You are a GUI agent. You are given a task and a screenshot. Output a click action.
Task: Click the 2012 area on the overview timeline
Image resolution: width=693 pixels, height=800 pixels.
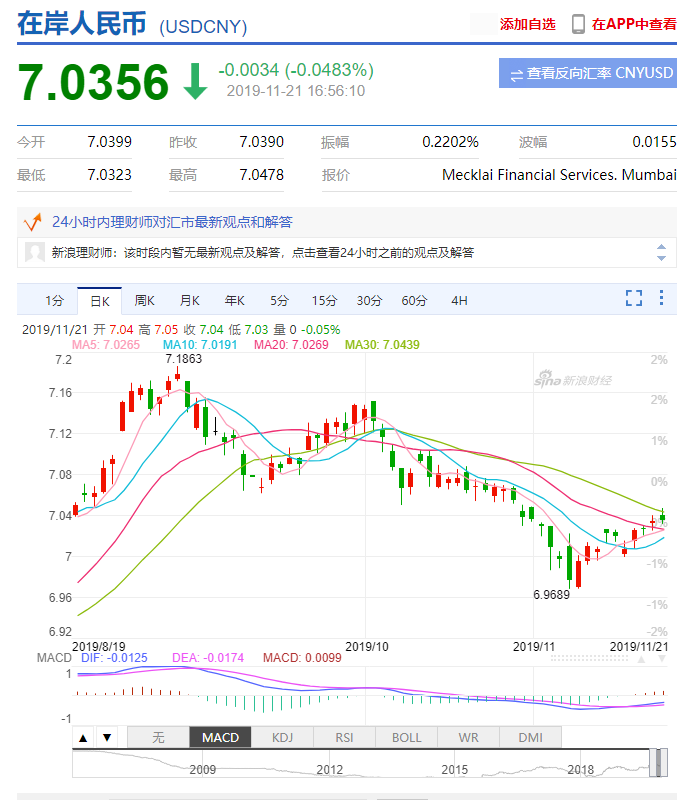point(329,768)
